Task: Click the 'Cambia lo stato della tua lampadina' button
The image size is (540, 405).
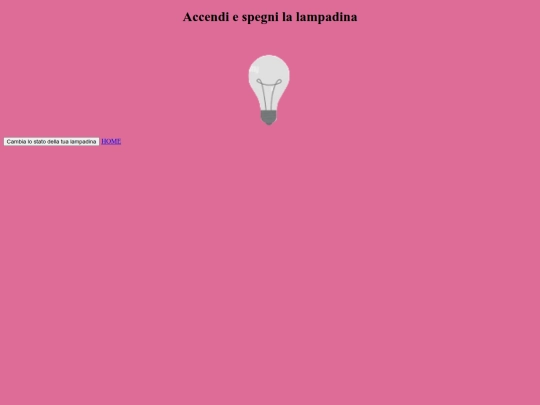Action: (51, 142)
